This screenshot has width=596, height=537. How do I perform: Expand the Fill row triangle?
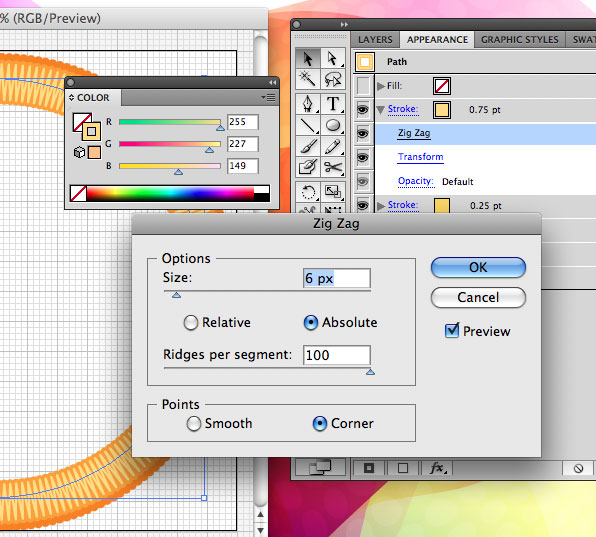coord(380,86)
